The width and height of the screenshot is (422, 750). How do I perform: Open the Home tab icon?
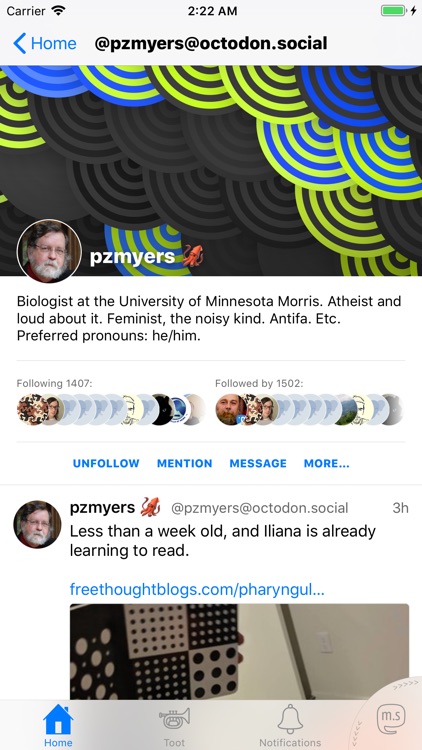58,725
